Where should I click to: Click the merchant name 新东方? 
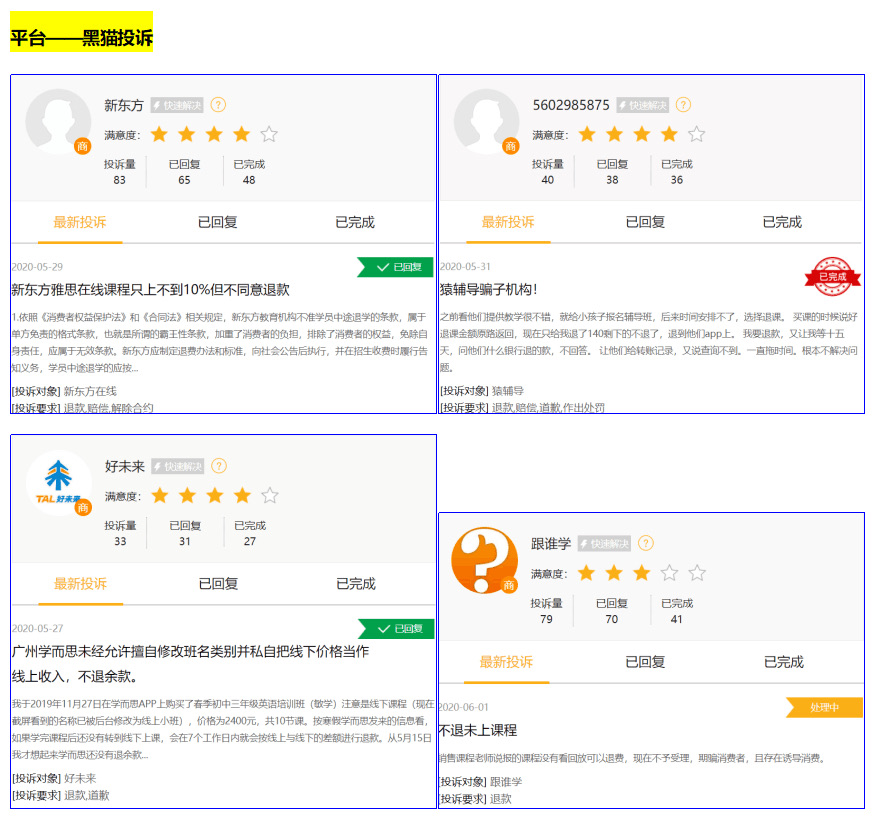coord(124,105)
